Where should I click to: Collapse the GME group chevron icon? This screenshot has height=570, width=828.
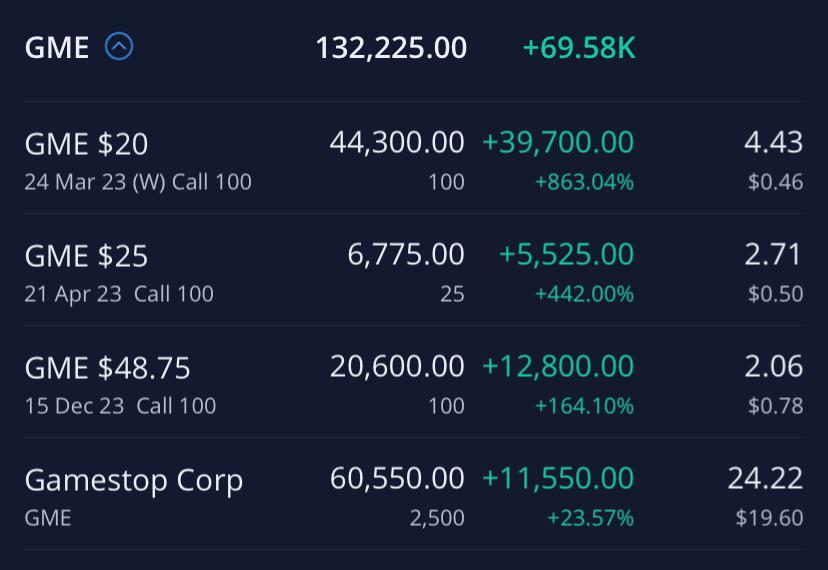(119, 47)
